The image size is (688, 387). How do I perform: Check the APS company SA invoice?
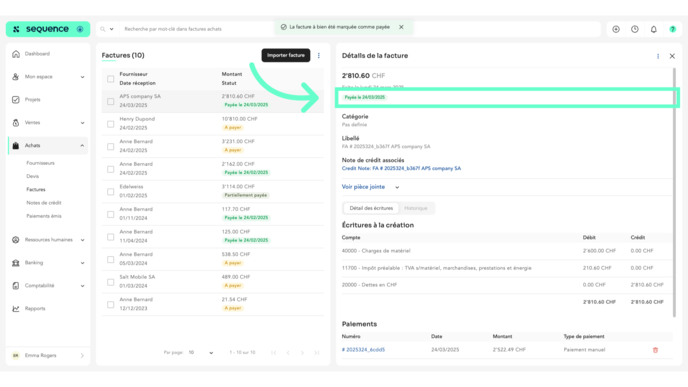[111, 102]
